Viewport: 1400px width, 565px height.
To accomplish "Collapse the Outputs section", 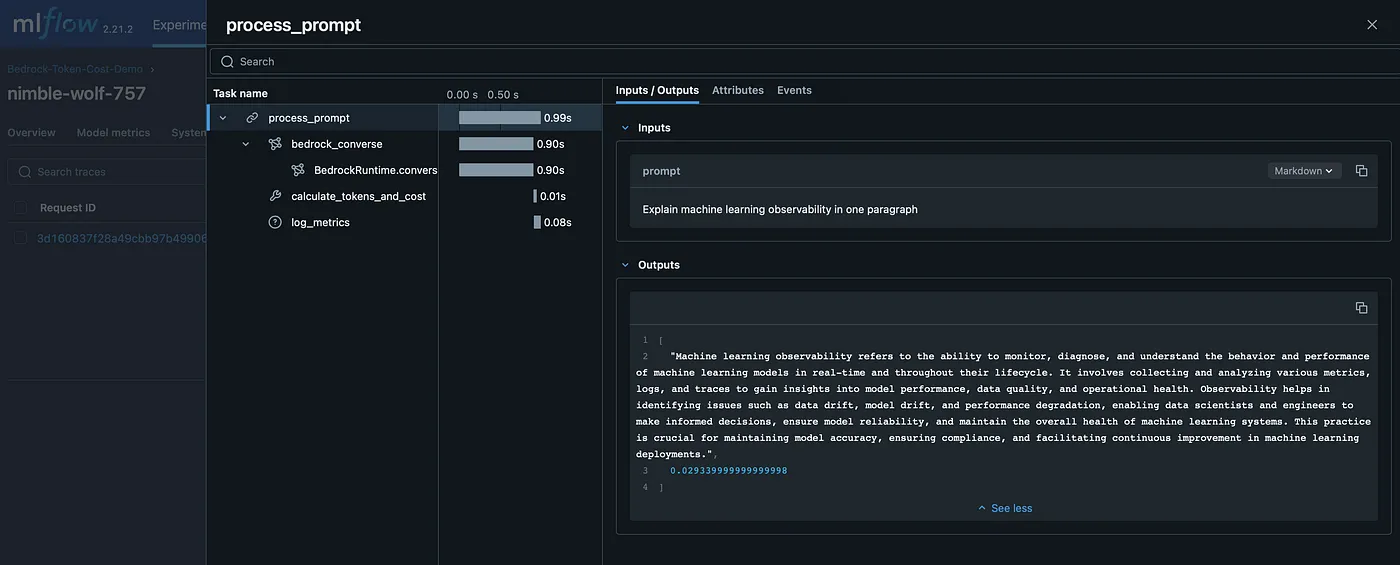I will pyautogui.click(x=626, y=265).
